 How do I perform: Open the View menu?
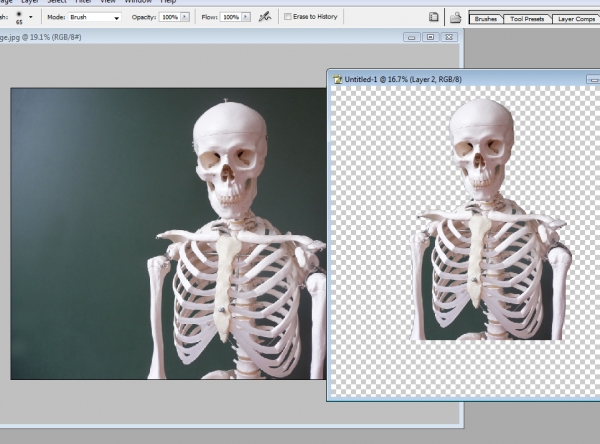click(x=108, y=2)
